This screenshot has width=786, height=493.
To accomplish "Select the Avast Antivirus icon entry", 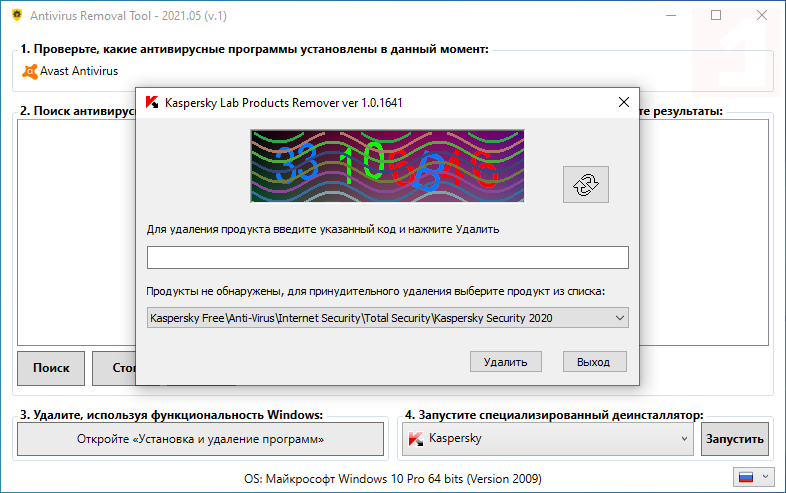I will (x=31, y=71).
